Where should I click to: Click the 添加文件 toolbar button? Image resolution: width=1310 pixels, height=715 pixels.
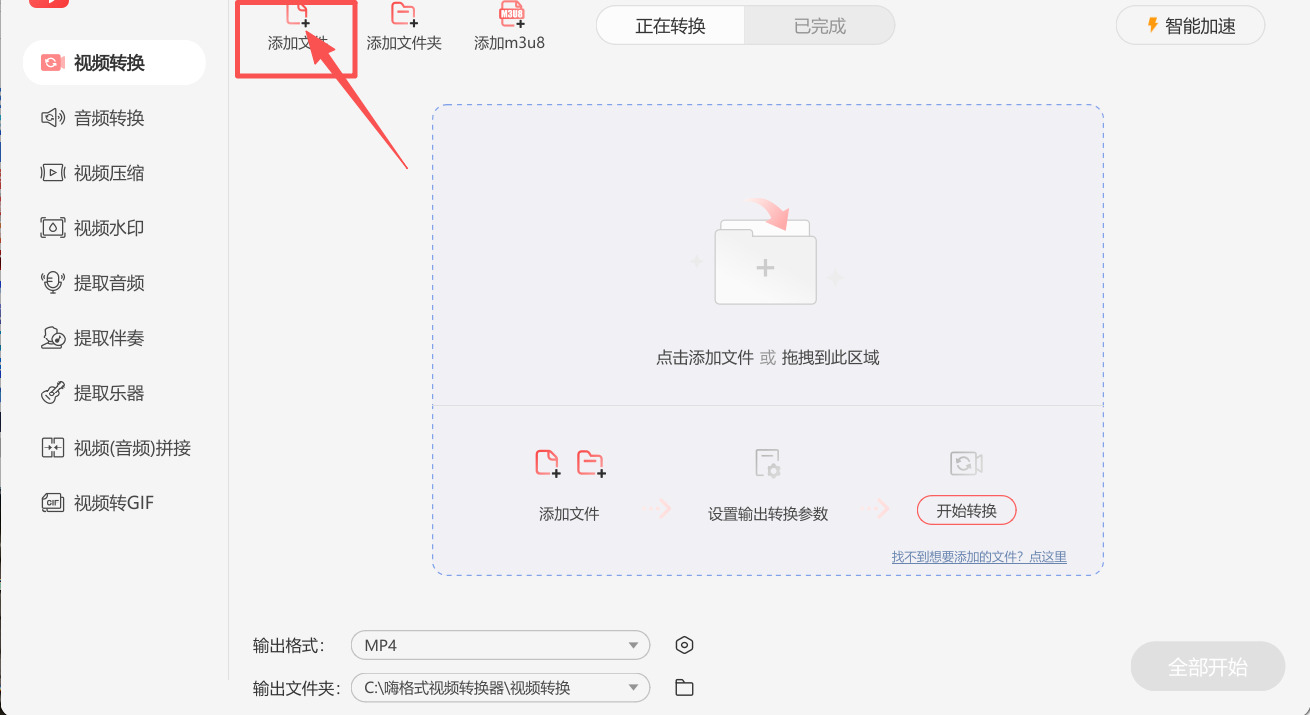pos(297,28)
